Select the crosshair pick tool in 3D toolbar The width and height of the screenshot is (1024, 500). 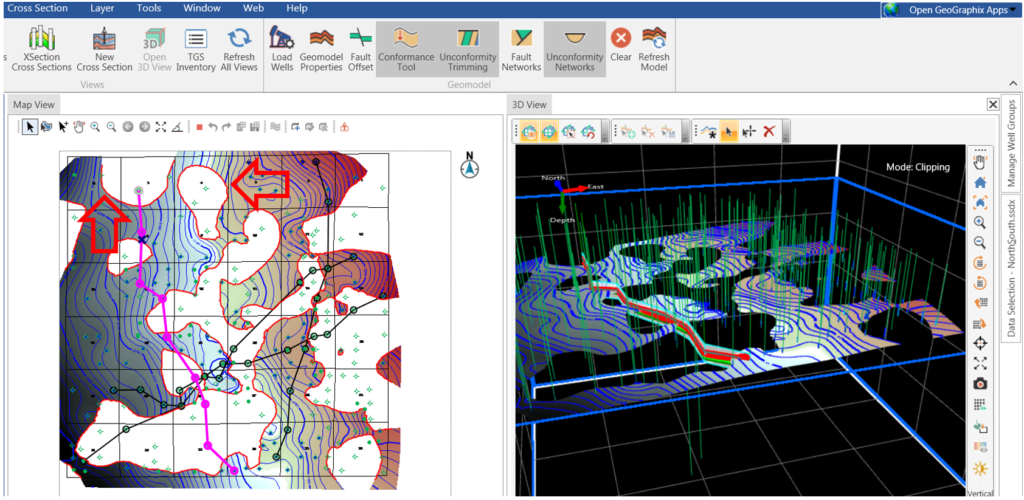pyautogui.click(x=749, y=132)
